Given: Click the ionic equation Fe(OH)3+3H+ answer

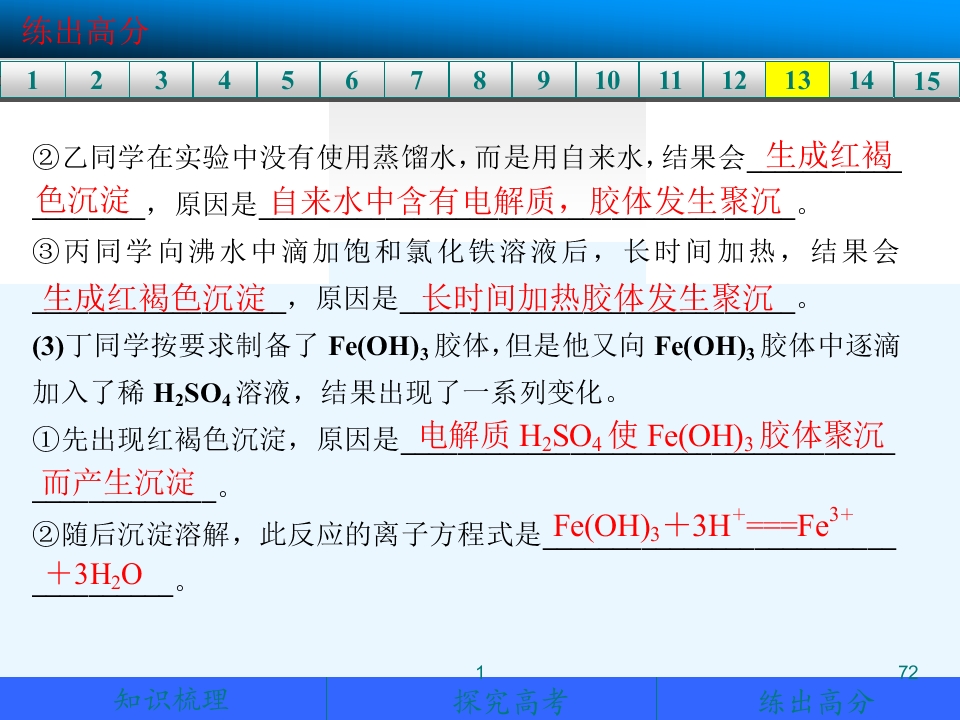Looking at the screenshot, I should point(703,526).
